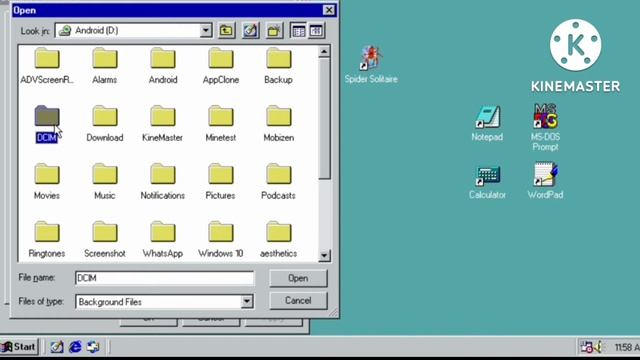Click the File name input field
Image resolution: width=640 pixels, height=360 pixels.
click(164, 278)
